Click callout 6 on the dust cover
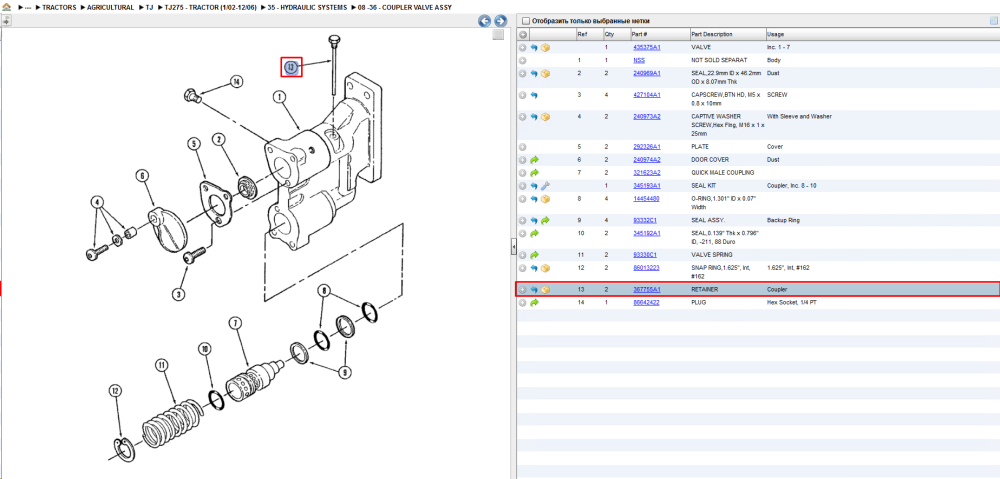 tap(142, 177)
